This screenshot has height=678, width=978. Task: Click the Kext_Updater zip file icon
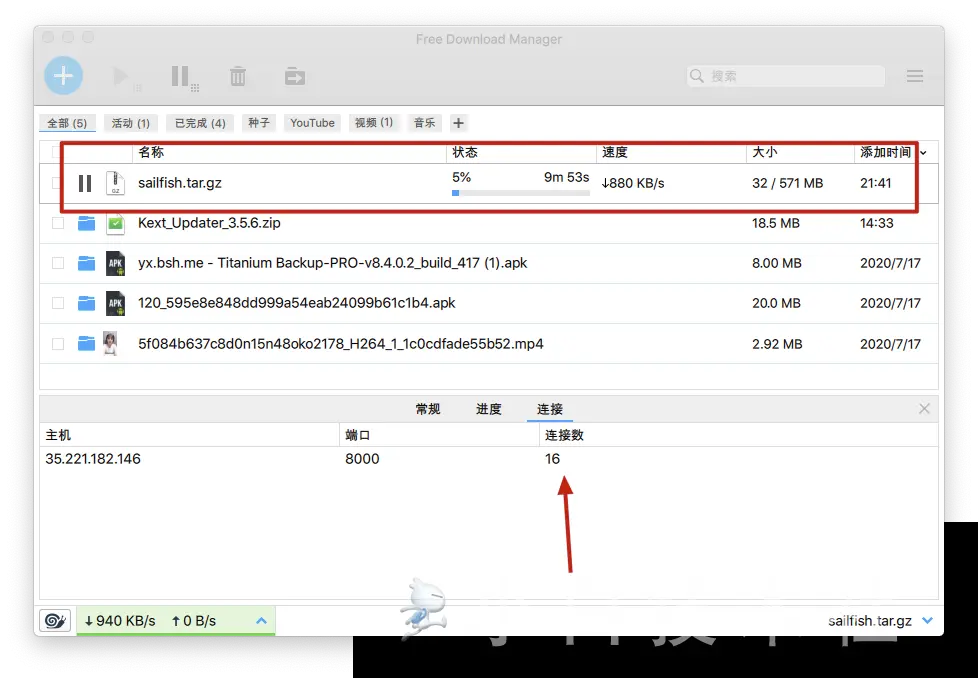pos(115,223)
